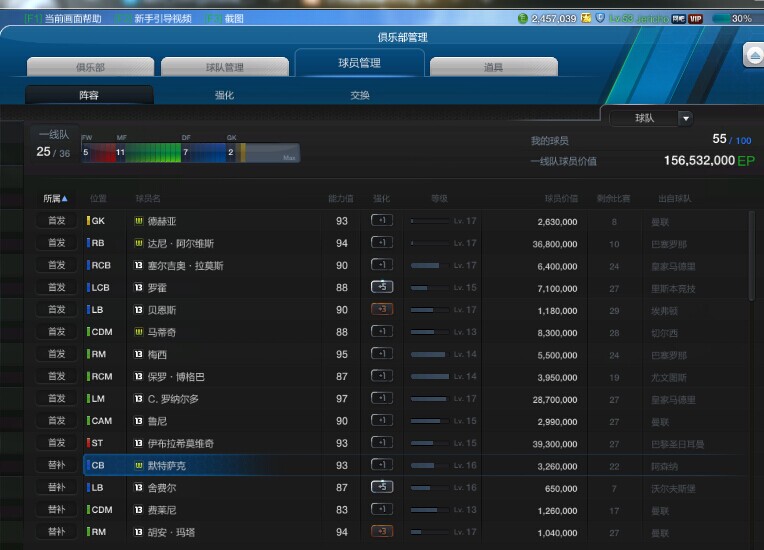This screenshot has width=764, height=550.
Task: Click the season card icon beside 费莱尼
Action: coord(139,510)
